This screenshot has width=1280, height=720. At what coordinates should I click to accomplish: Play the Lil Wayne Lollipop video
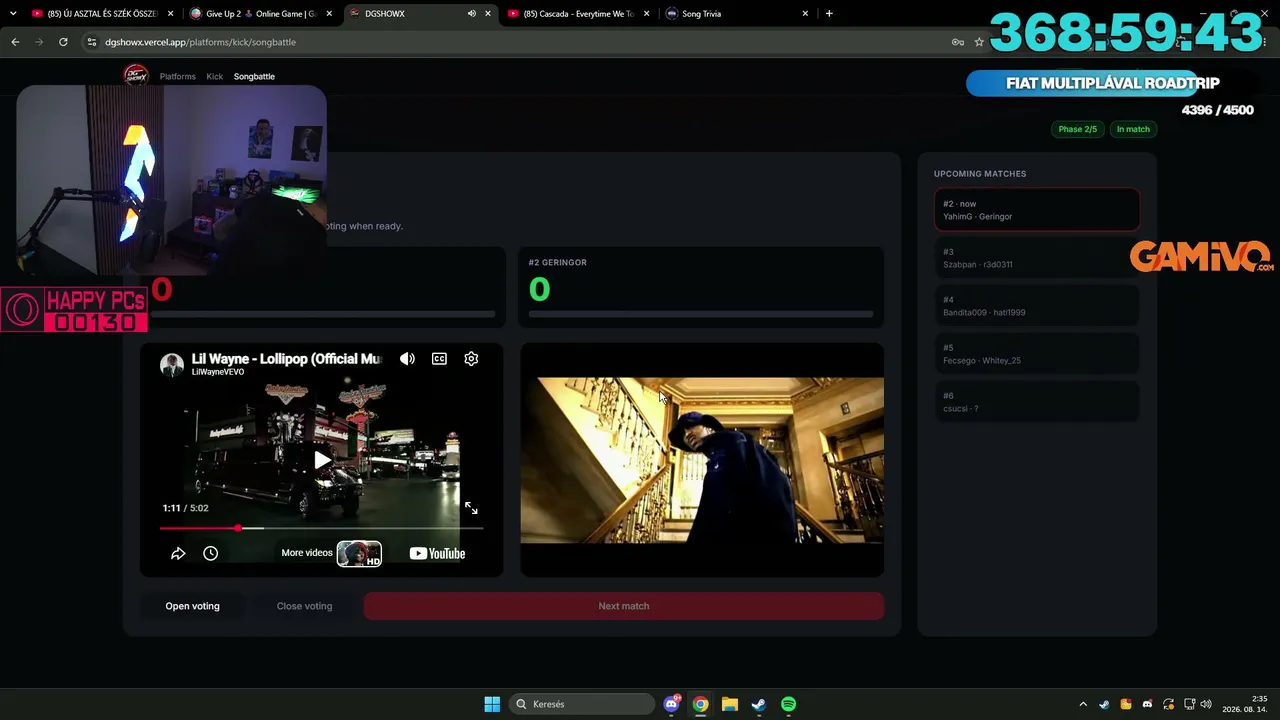click(322, 460)
